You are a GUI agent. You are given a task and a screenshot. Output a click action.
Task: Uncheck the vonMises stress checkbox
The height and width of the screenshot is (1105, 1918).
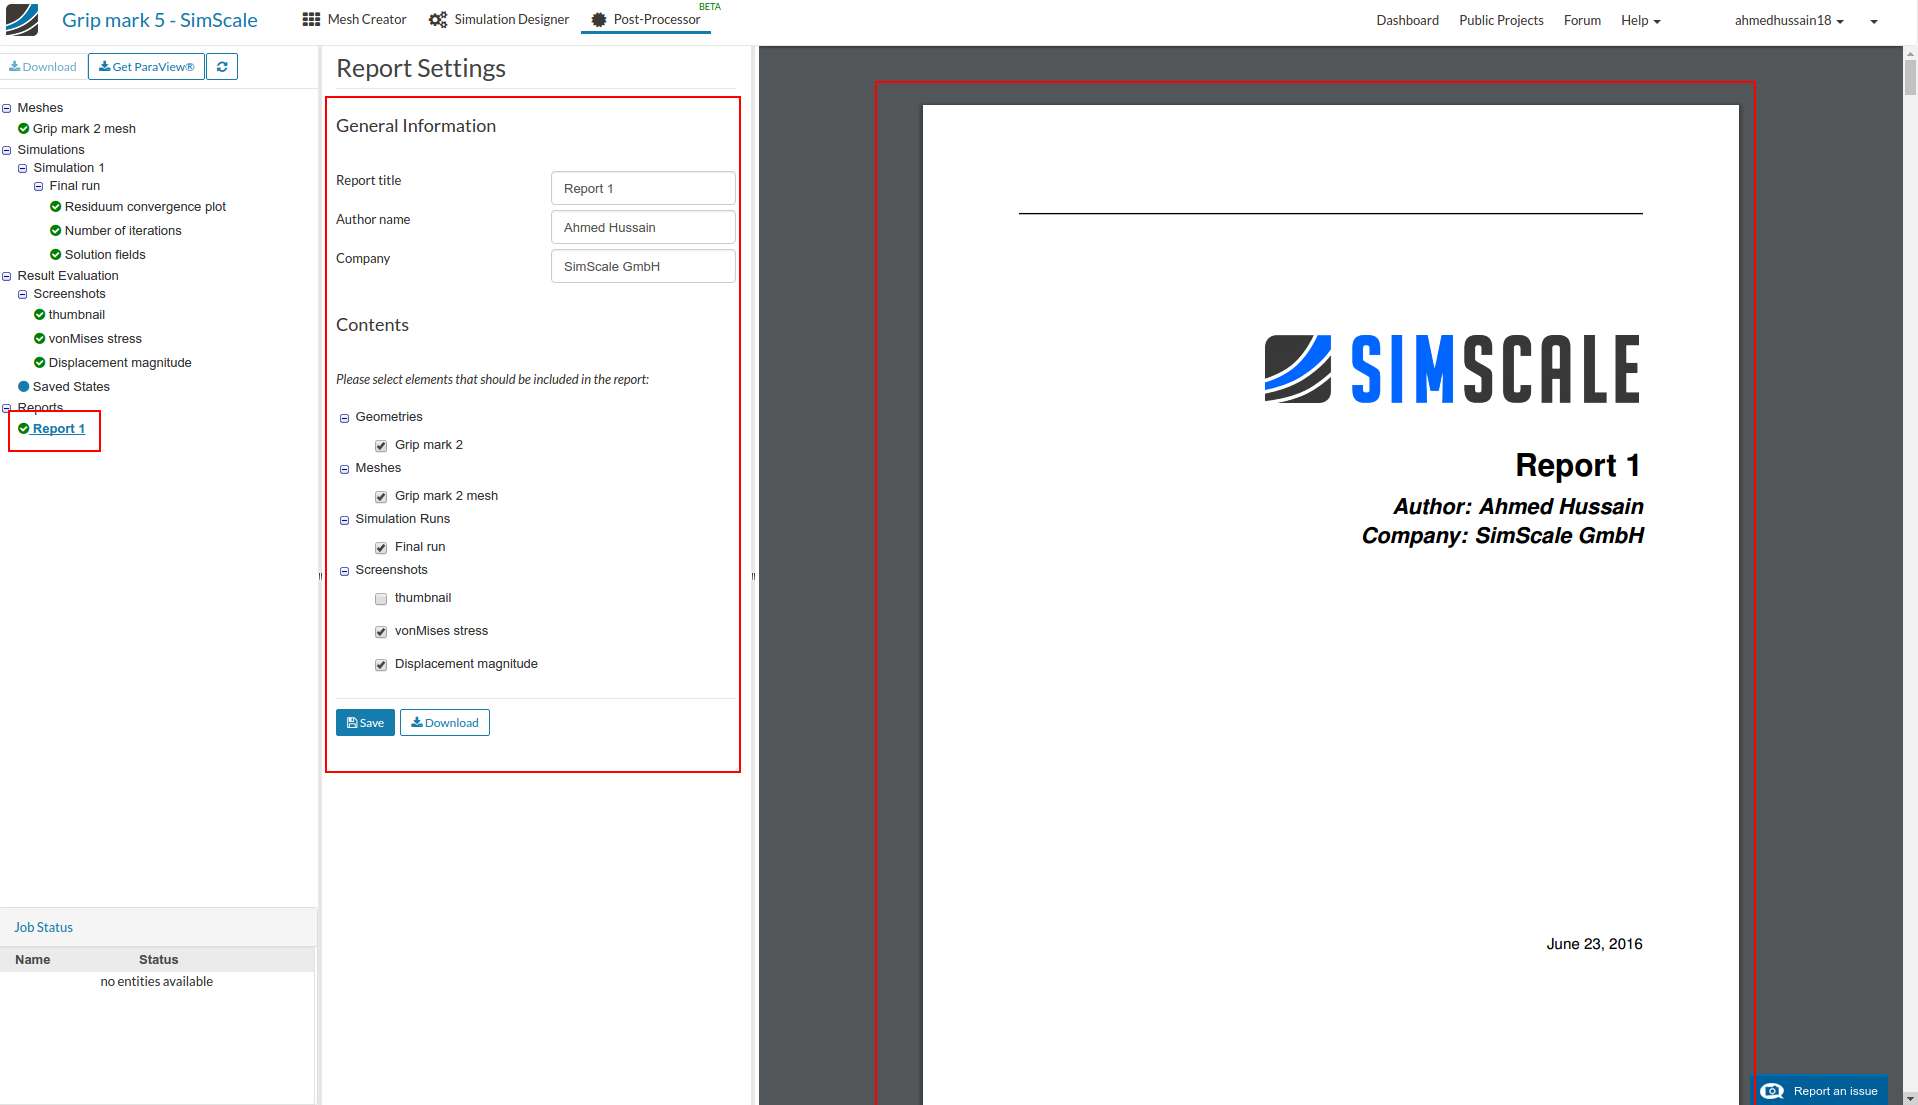381,632
